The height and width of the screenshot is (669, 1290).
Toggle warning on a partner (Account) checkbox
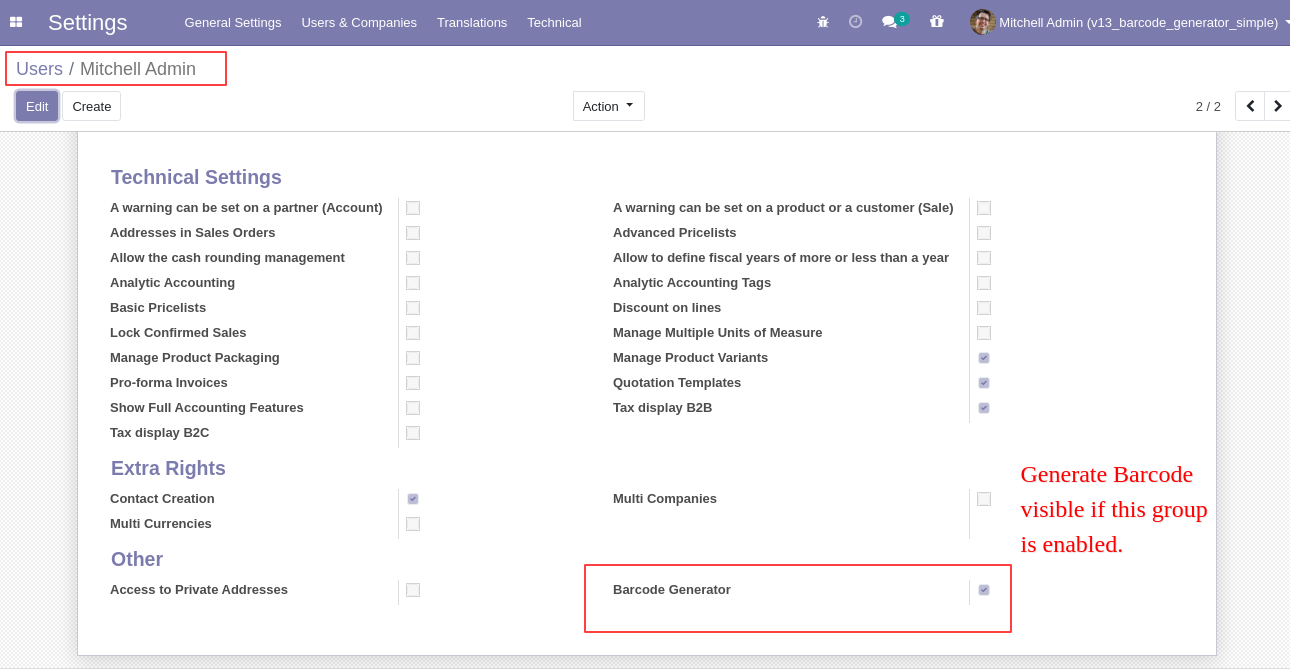coord(413,208)
